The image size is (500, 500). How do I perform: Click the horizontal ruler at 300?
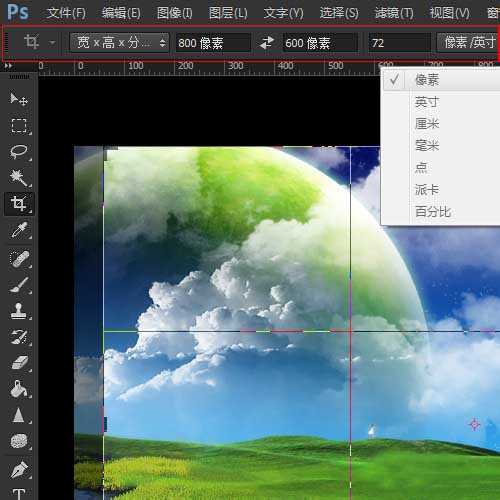(236, 66)
